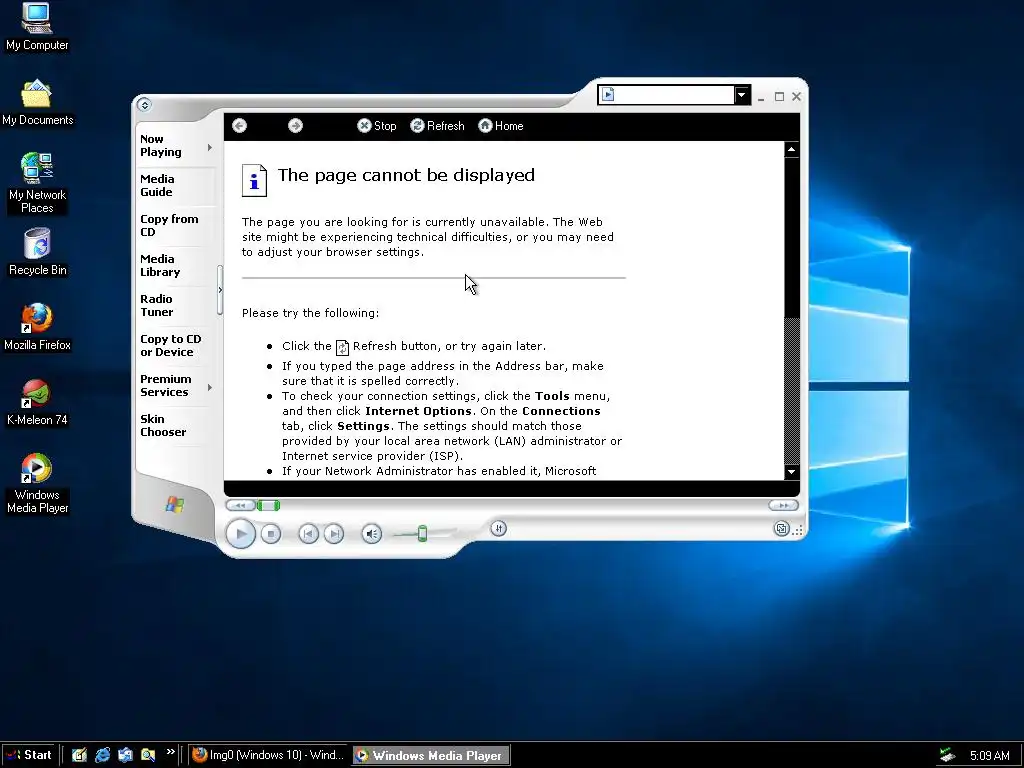Click the 5:09 AM clock
The image size is (1024, 768).
pos(989,756)
